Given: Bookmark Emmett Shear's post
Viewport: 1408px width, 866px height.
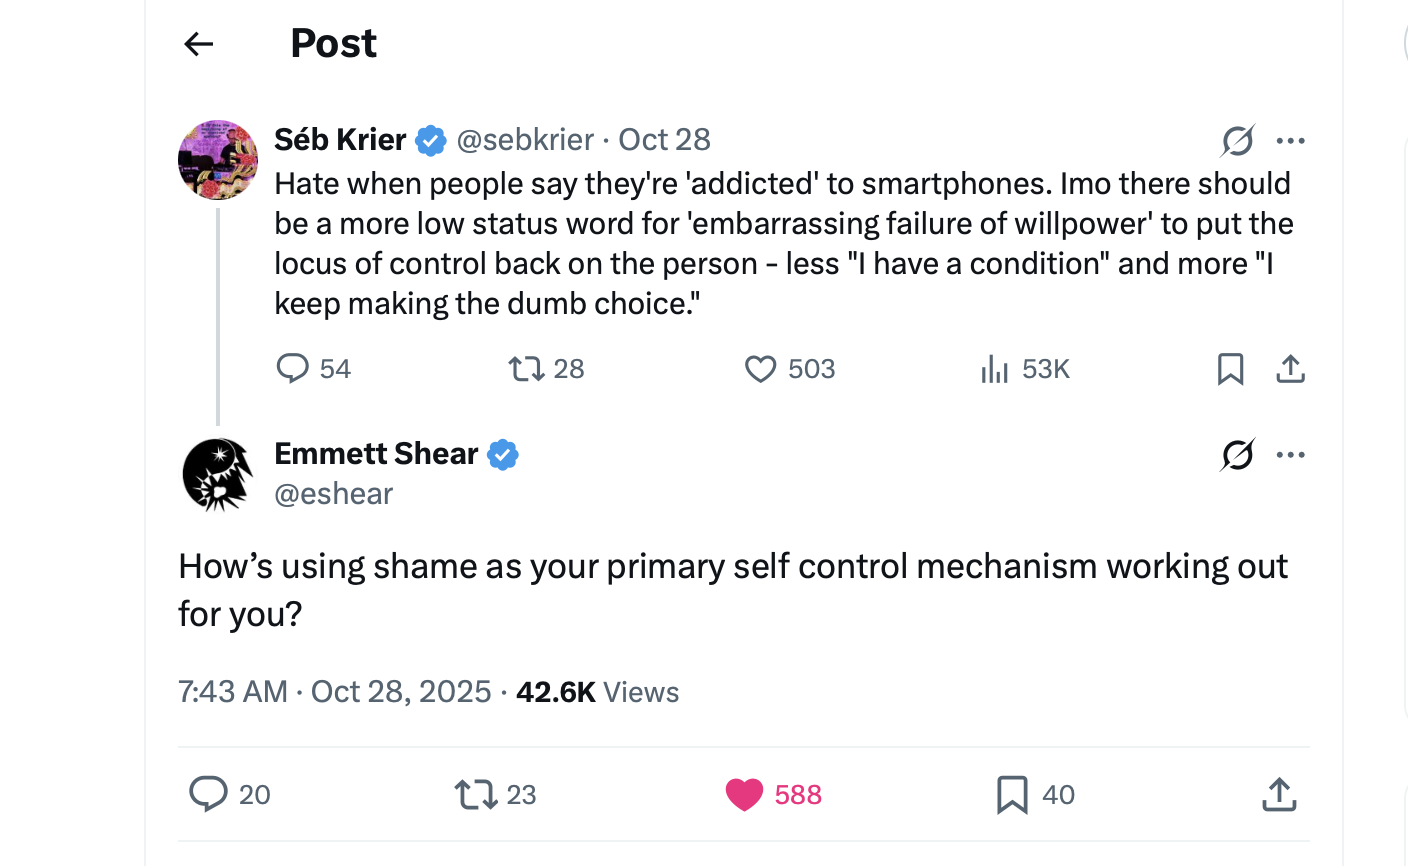Looking at the screenshot, I should tap(1012, 795).
